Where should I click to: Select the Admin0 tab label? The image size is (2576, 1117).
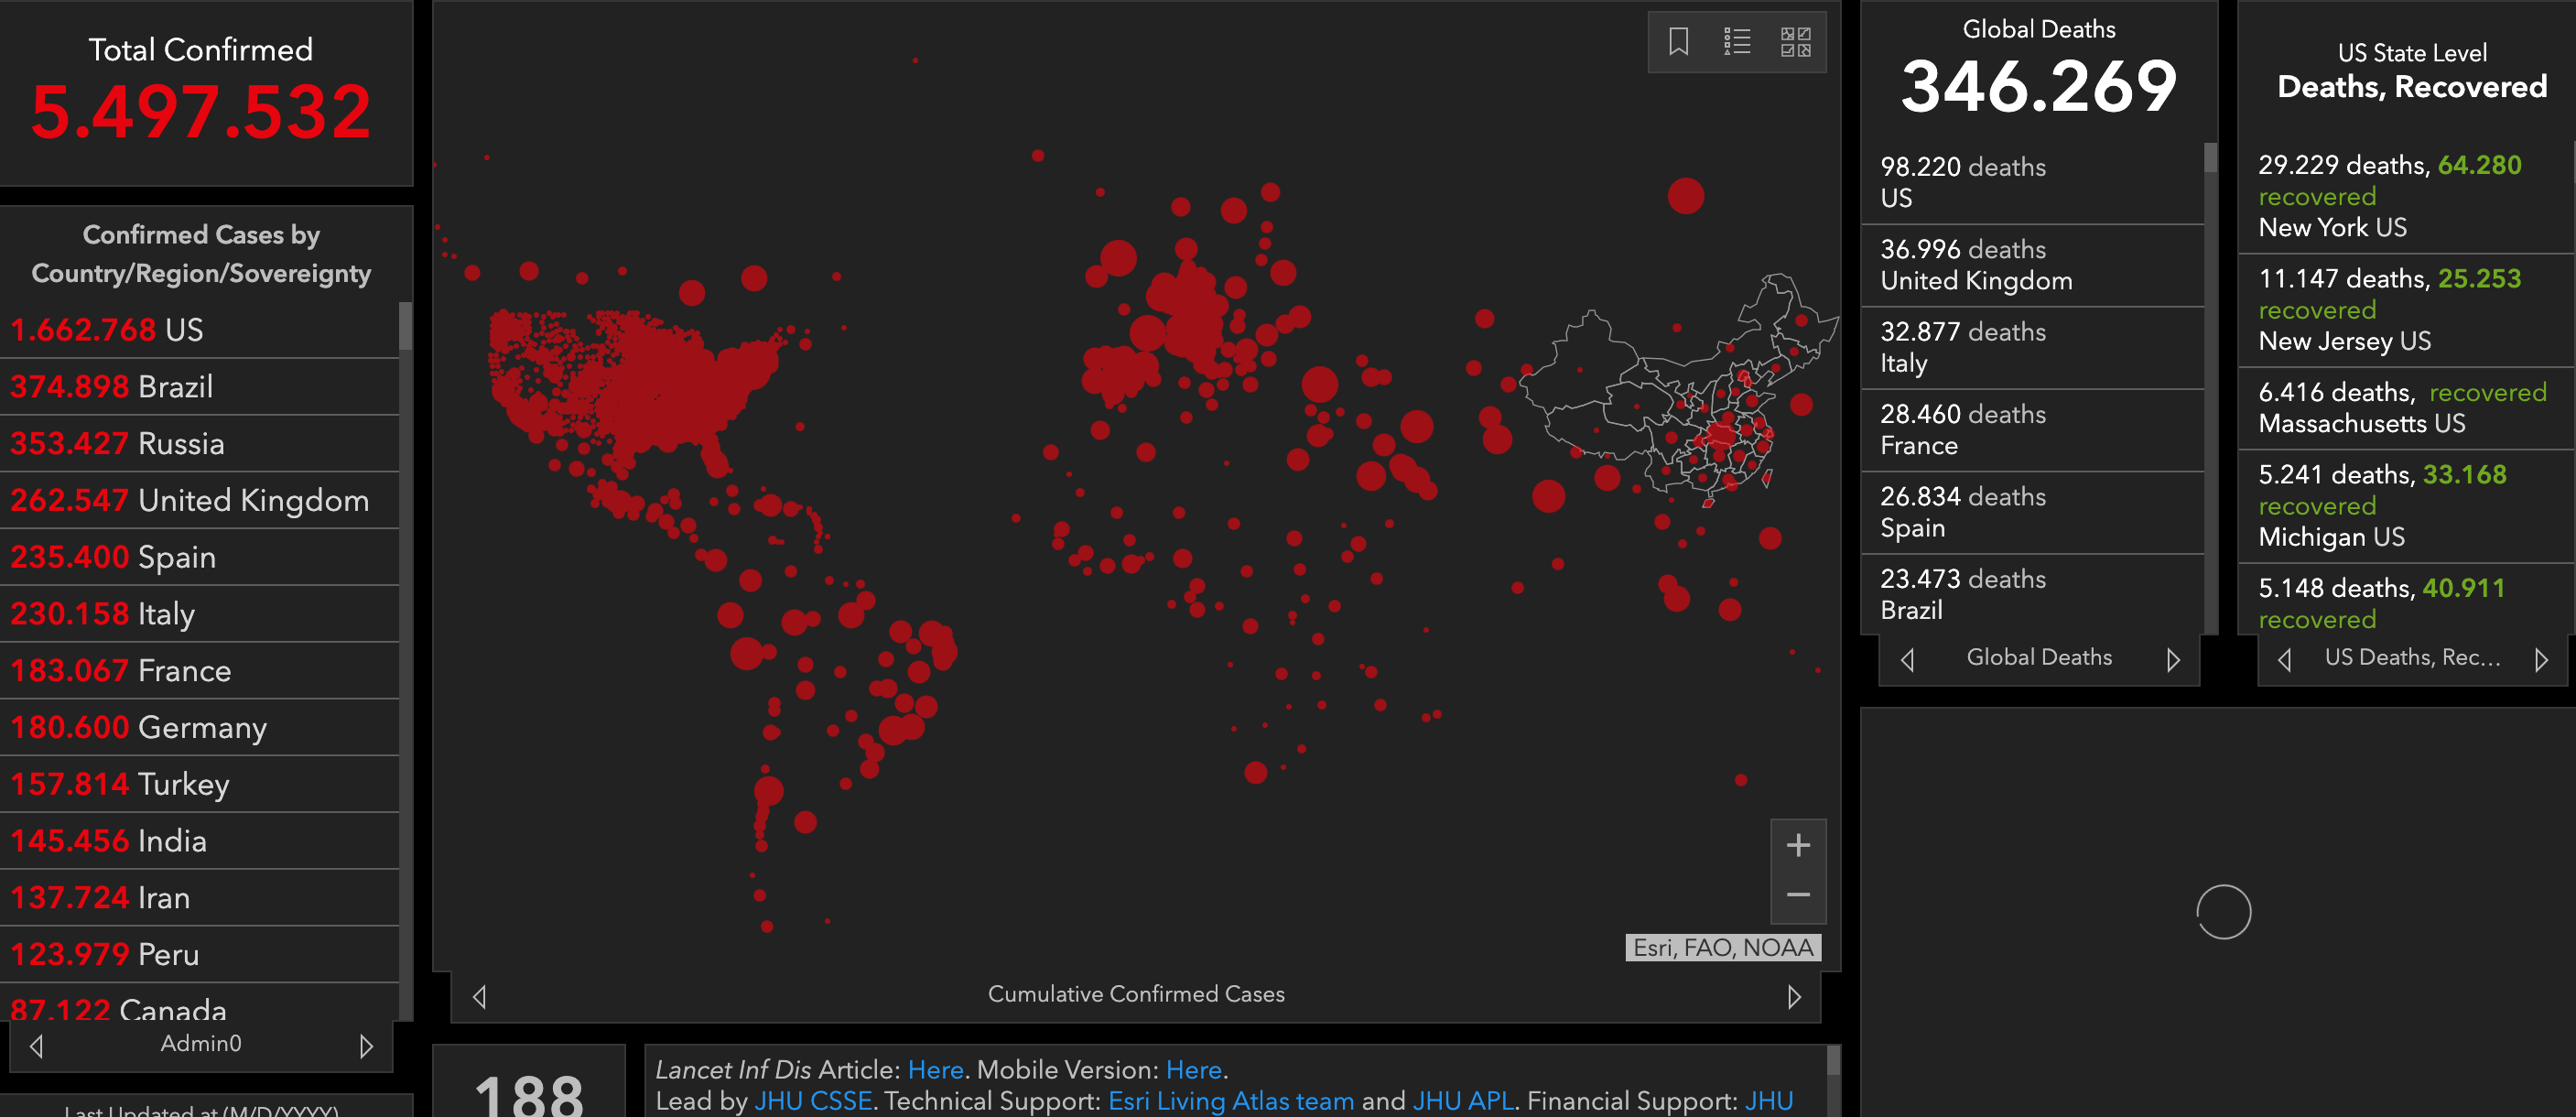201,1044
